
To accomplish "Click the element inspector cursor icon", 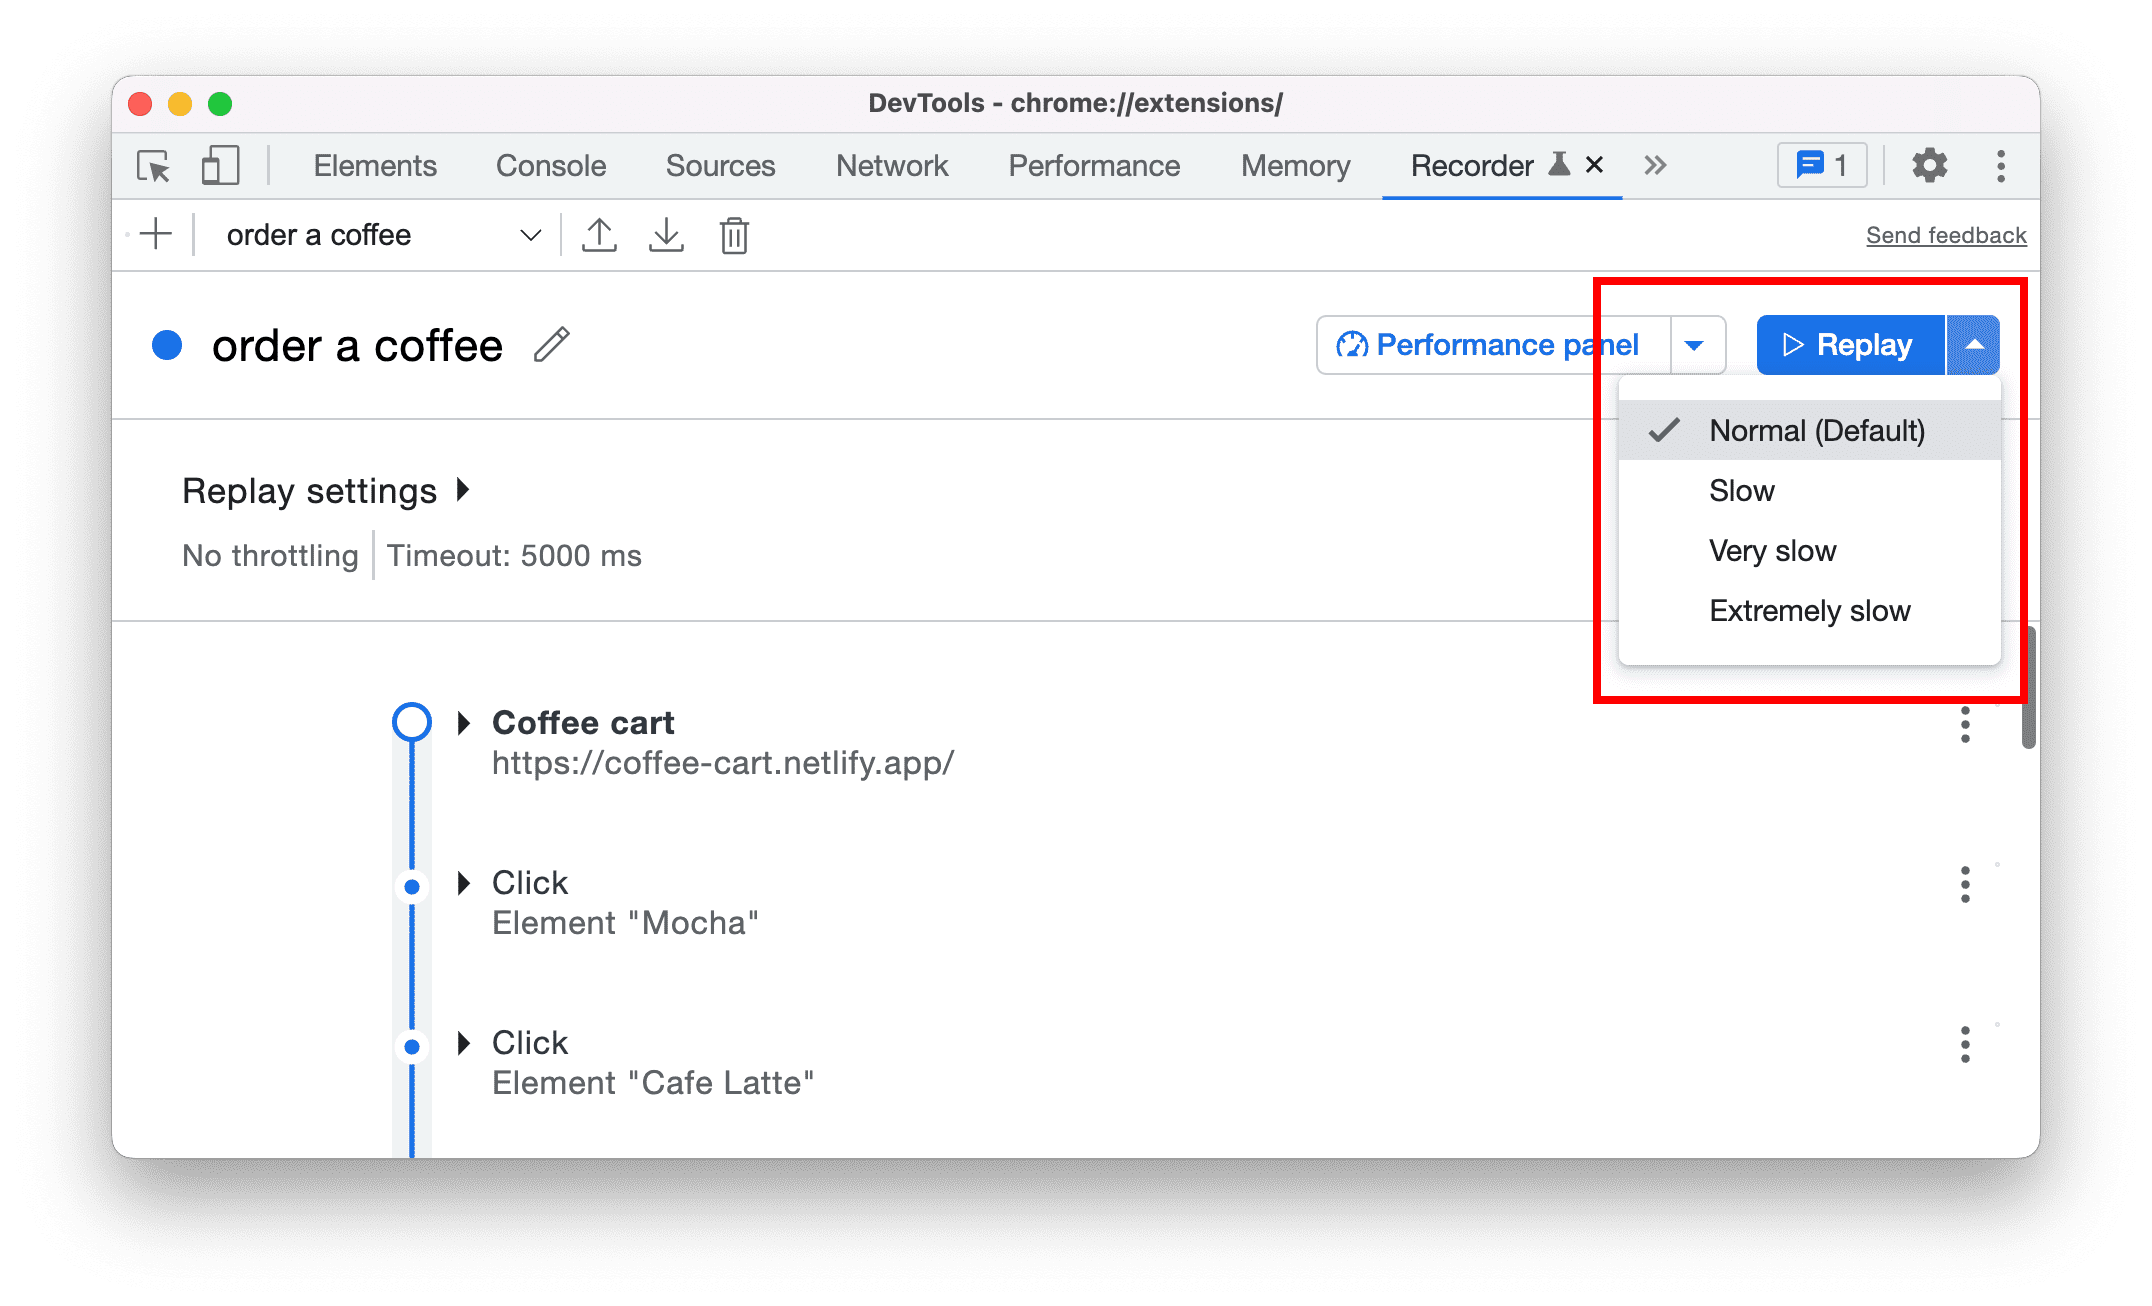I will click(154, 166).
